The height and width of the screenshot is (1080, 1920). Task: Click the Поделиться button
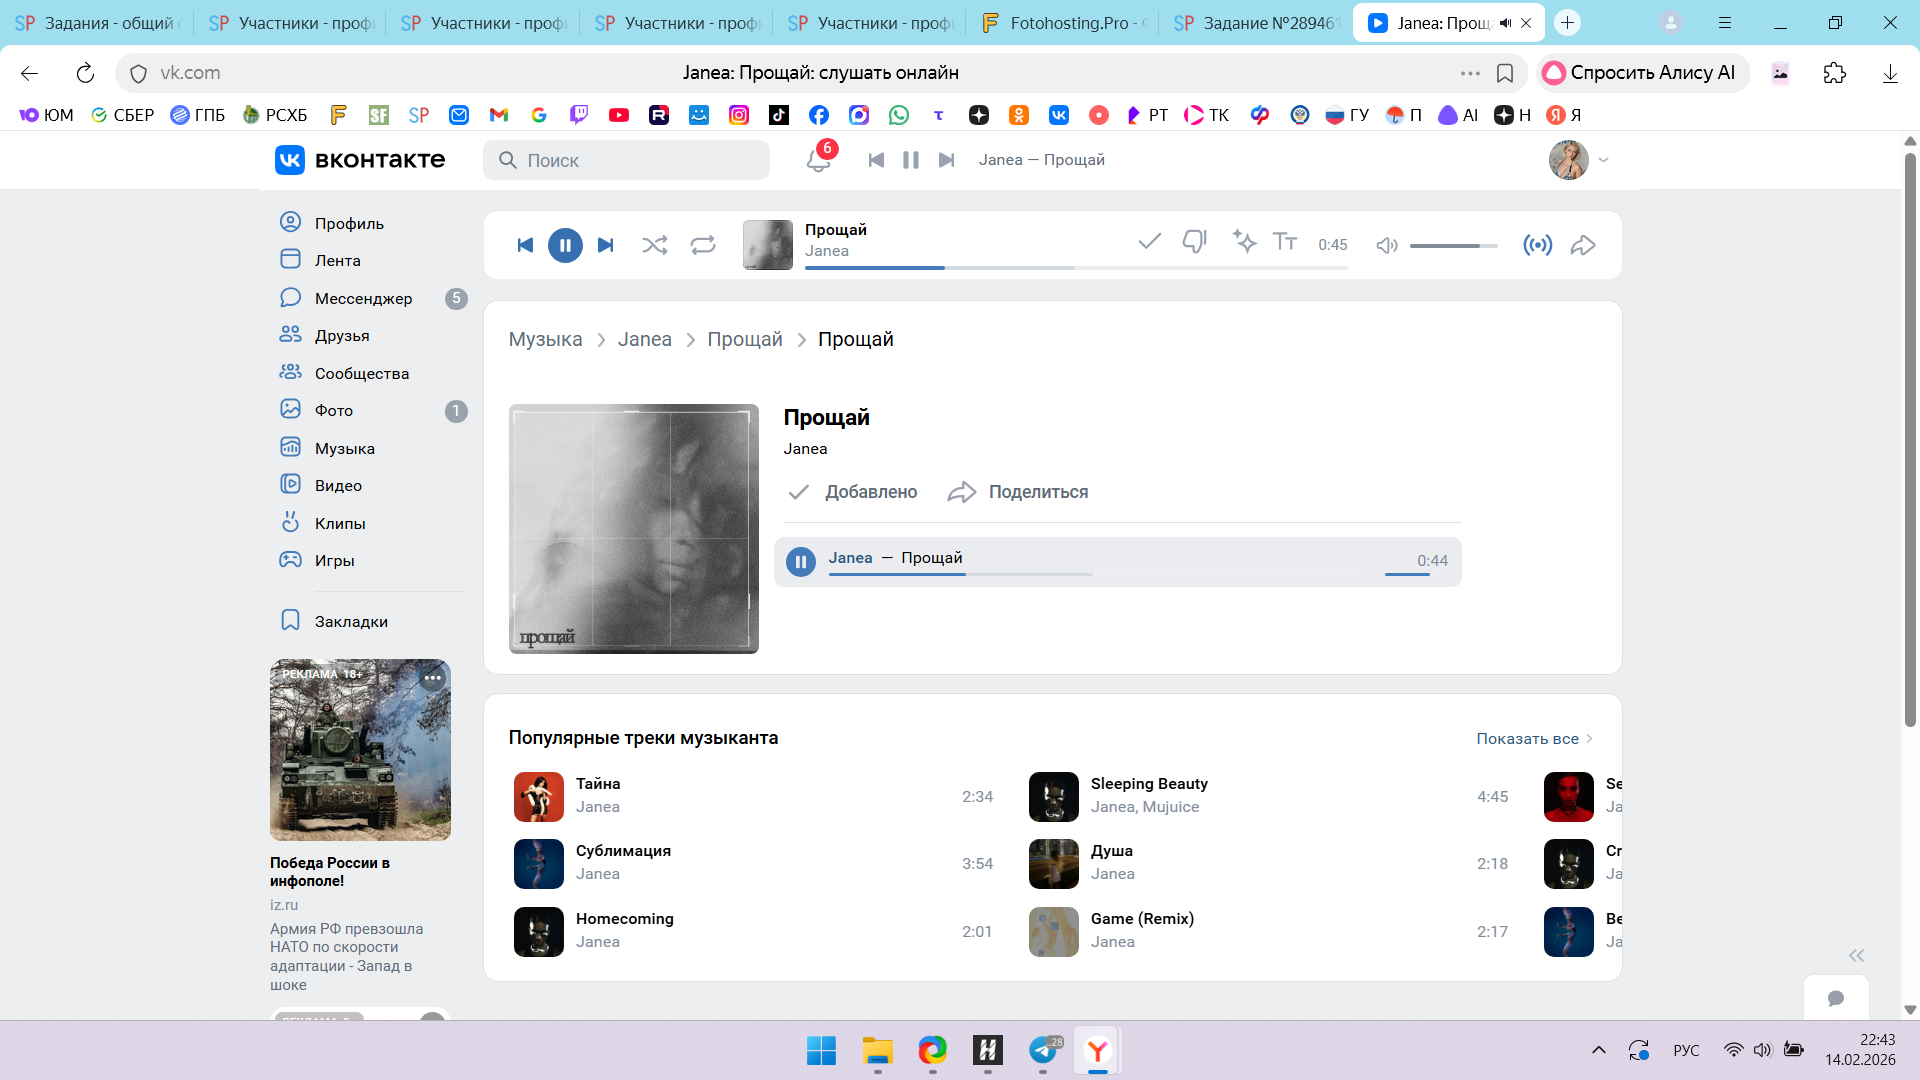[1018, 492]
